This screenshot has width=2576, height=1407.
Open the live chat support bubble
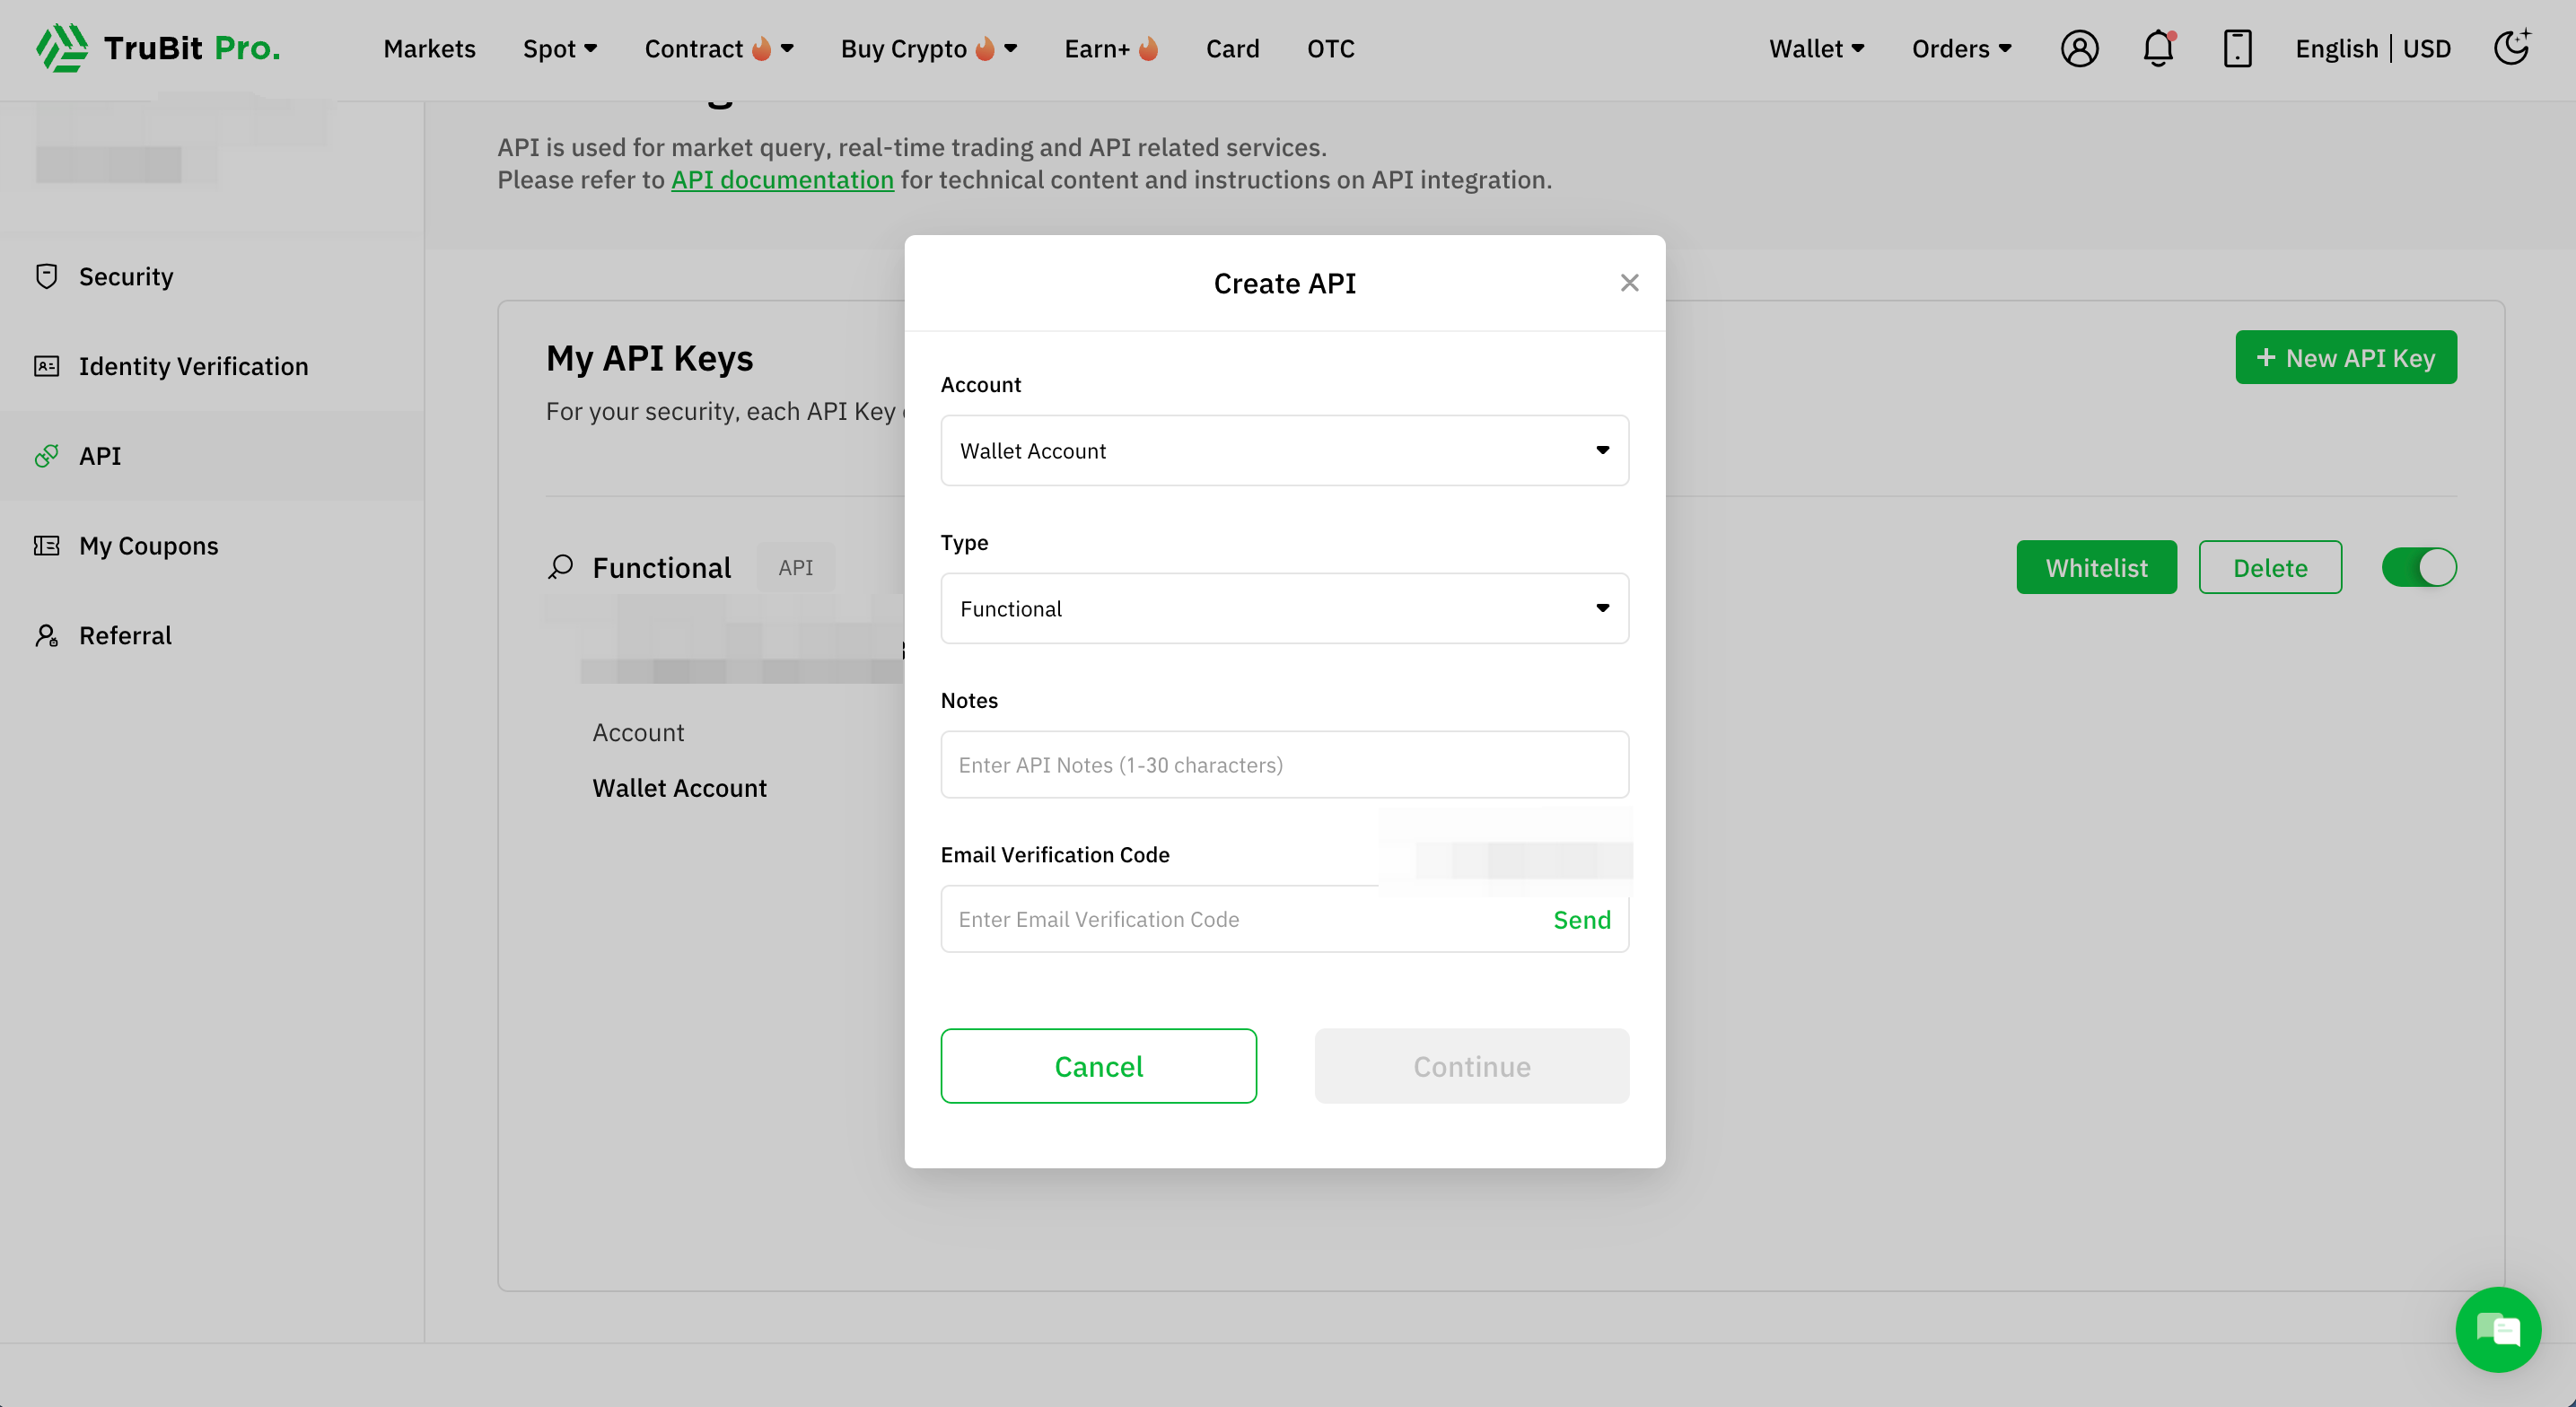pyautogui.click(x=2497, y=1329)
